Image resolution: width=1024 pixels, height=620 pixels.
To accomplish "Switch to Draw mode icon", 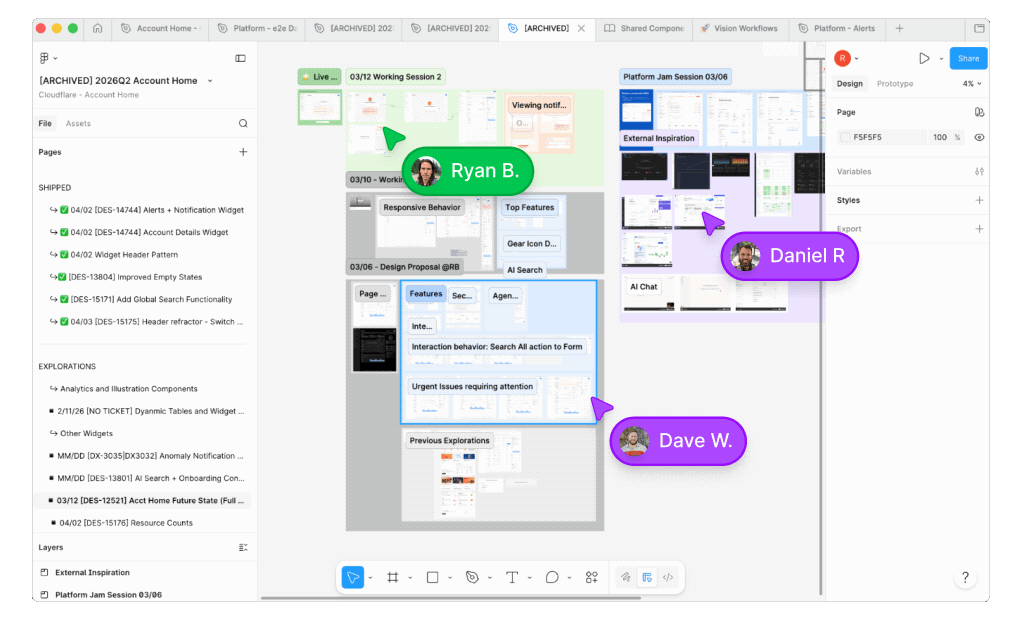I will [626, 577].
